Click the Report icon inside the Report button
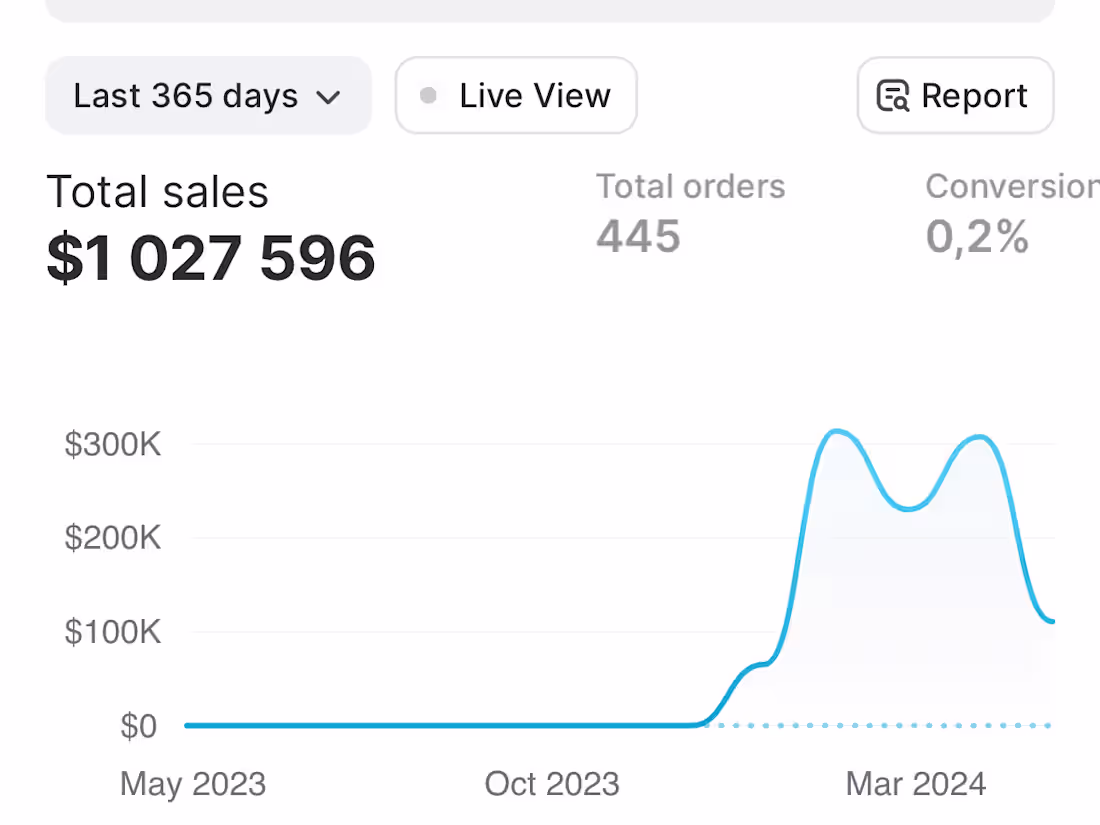 [x=895, y=95]
